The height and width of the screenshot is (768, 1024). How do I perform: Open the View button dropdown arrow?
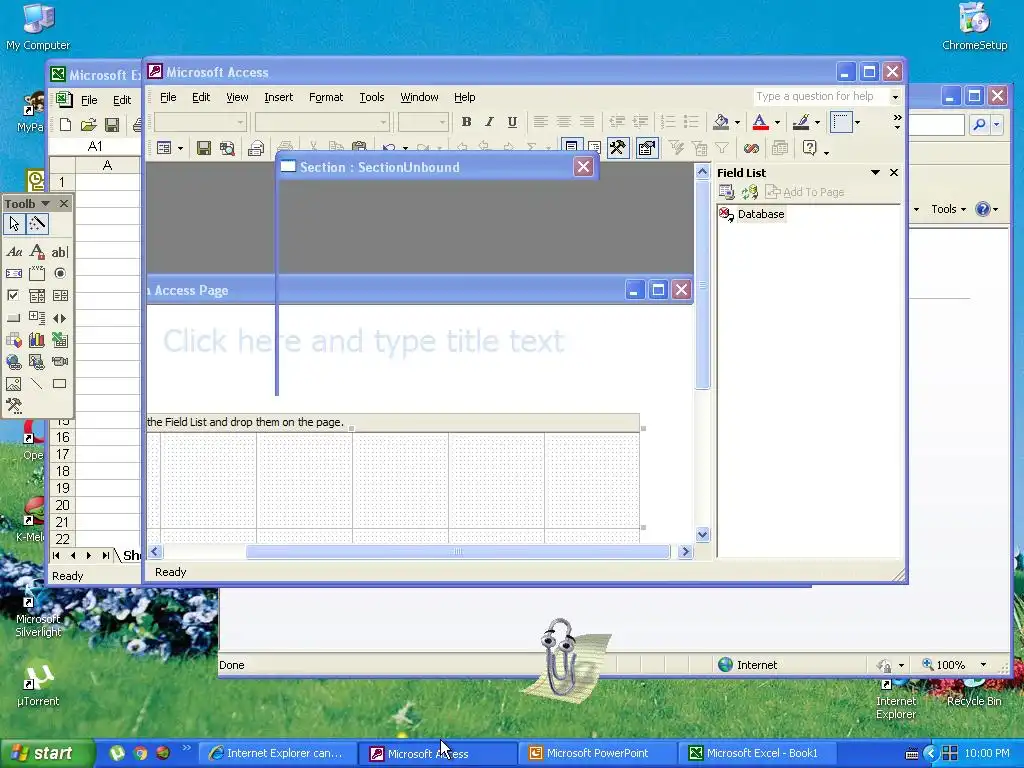click(x=180, y=149)
